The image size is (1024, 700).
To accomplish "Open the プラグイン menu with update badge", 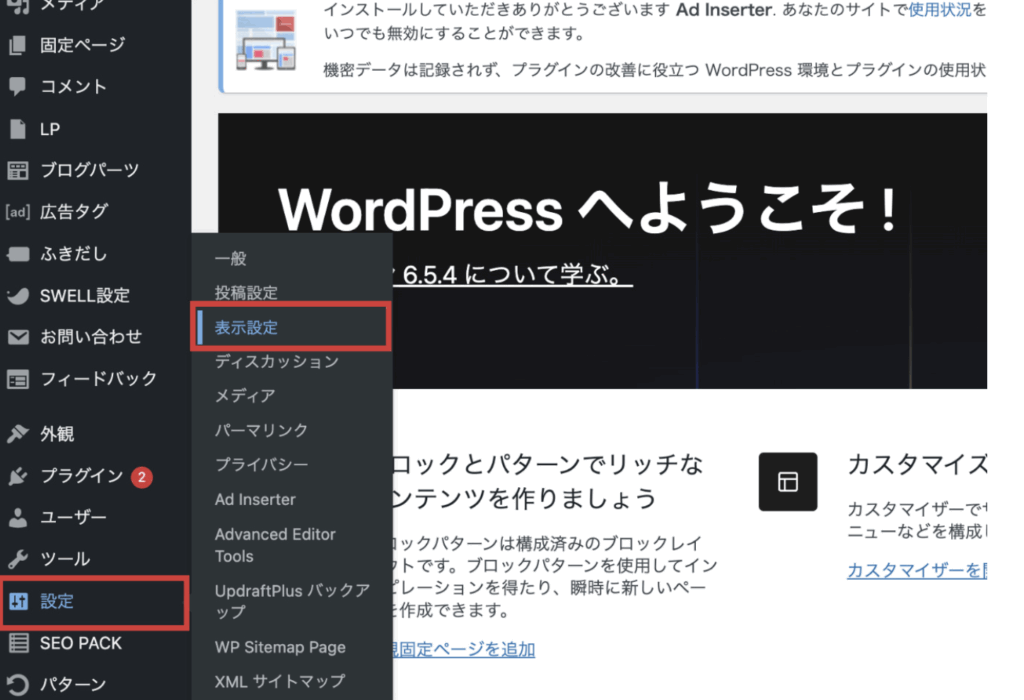I will coord(82,476).
